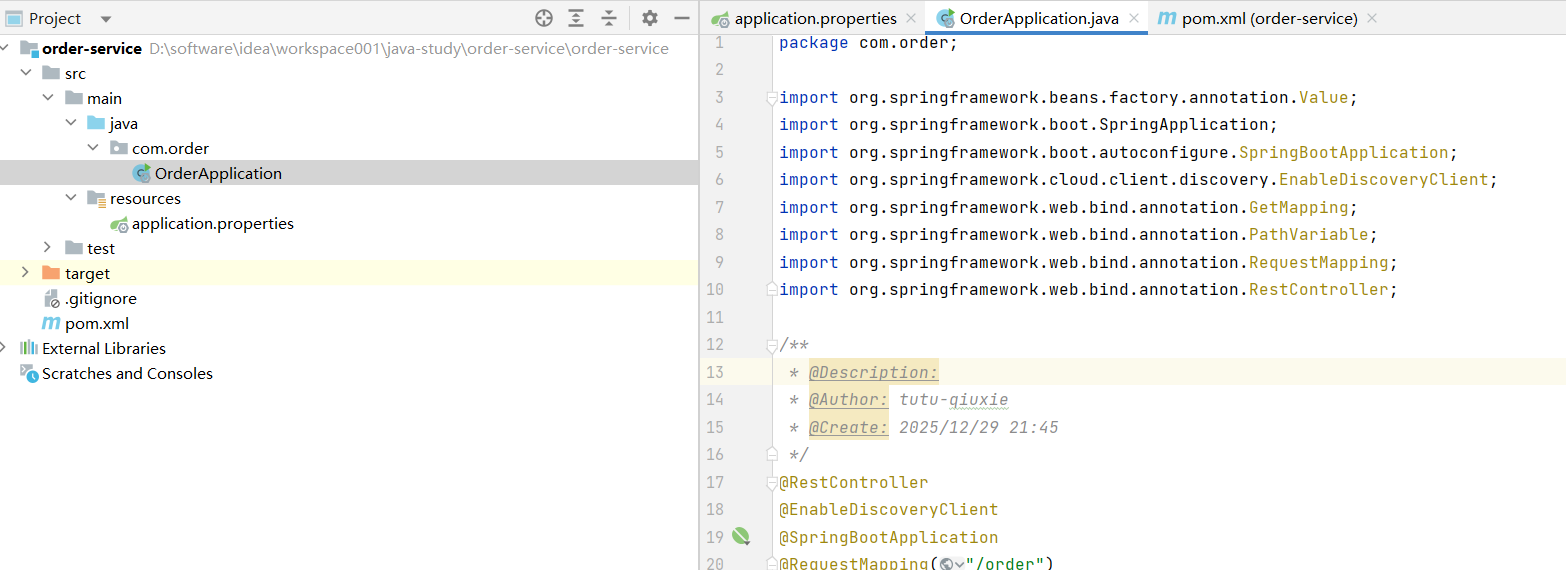The width and height of the screenshot is (1566, 570).
Task: Open the Project view dropdown arrow
Action: [106, 19]
